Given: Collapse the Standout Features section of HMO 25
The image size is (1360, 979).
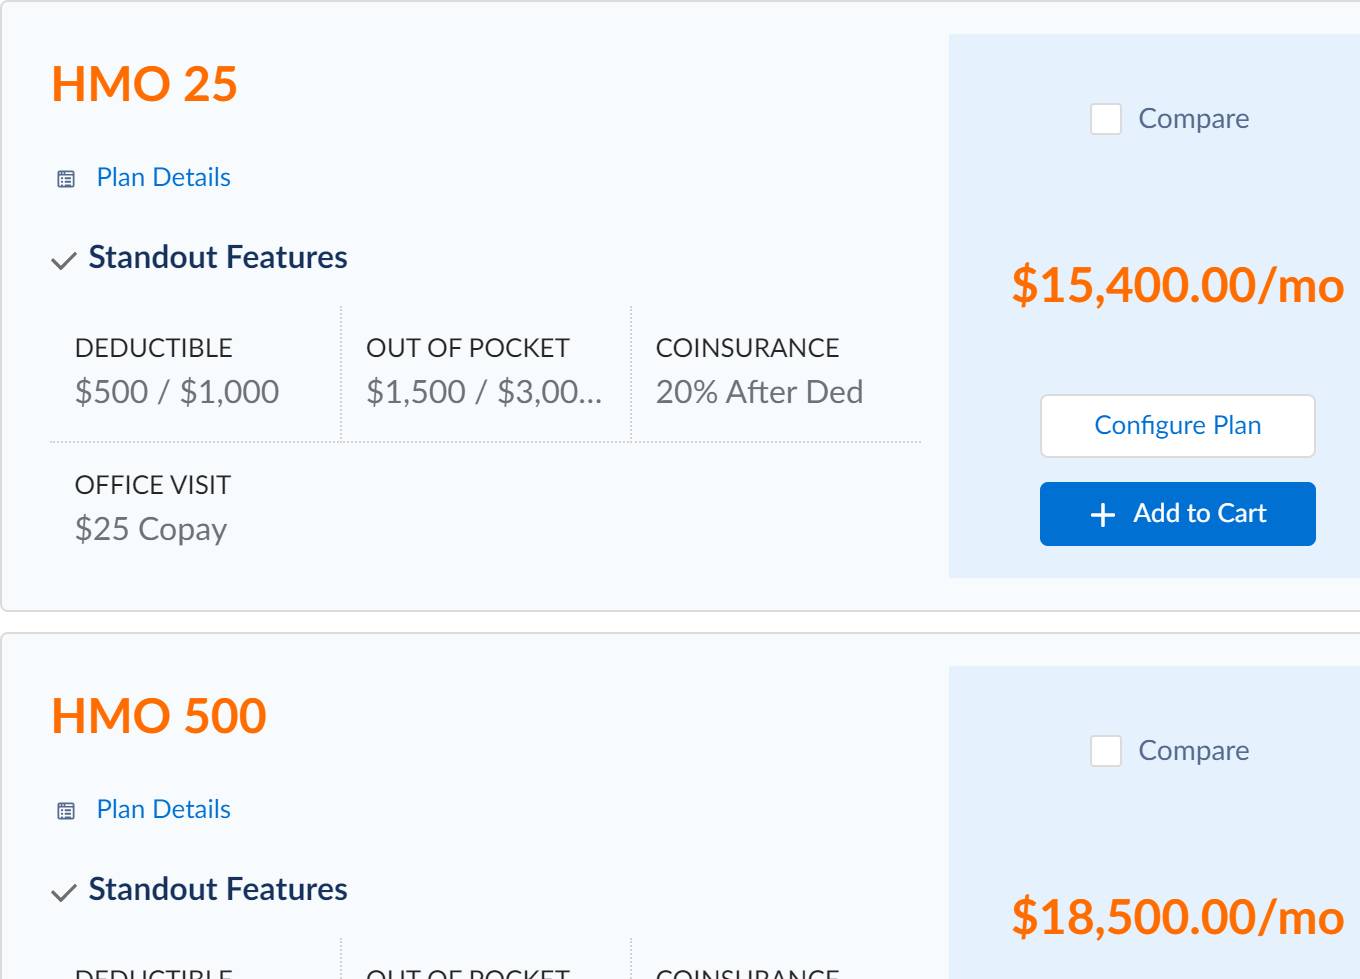Looking at the screenshot, I should point(218,258).
